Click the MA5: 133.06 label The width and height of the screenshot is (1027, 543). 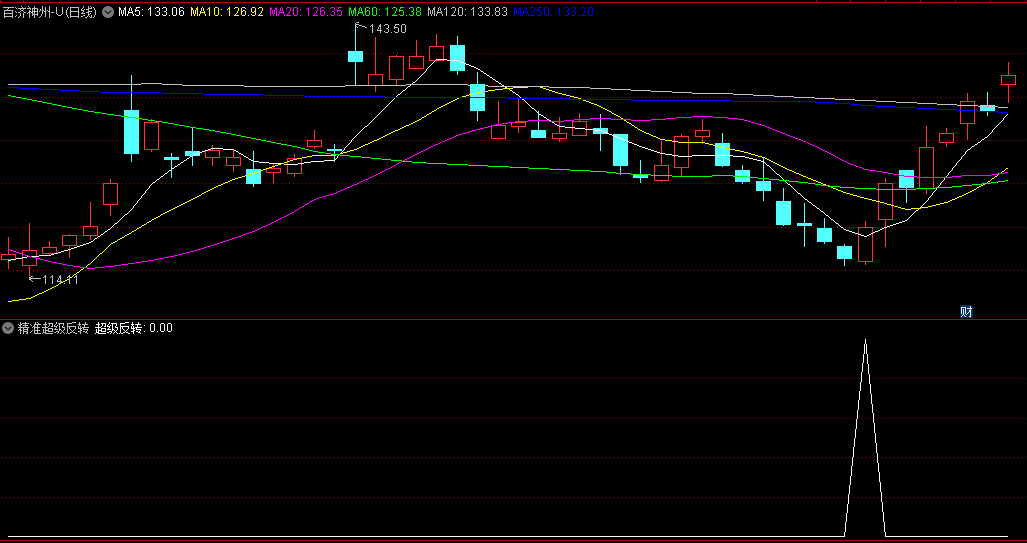151,12
